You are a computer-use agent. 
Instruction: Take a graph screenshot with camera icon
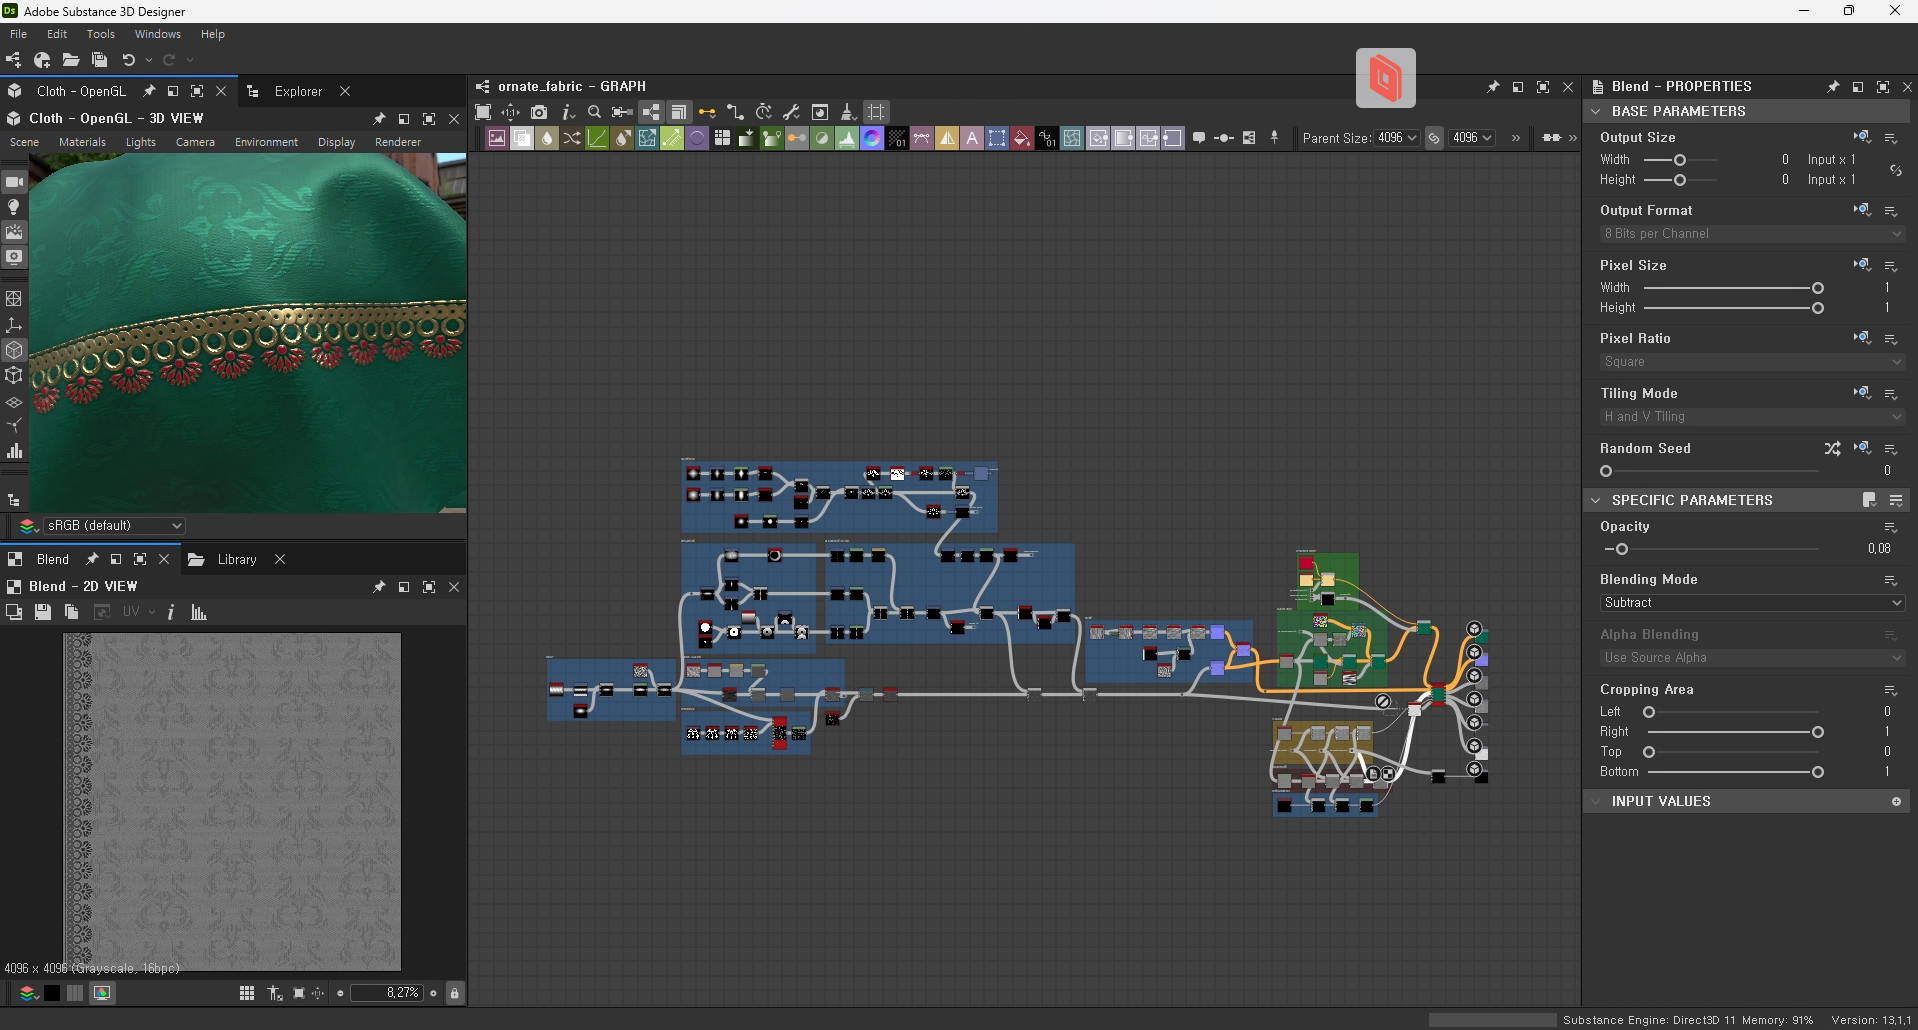tap(539, 112)
